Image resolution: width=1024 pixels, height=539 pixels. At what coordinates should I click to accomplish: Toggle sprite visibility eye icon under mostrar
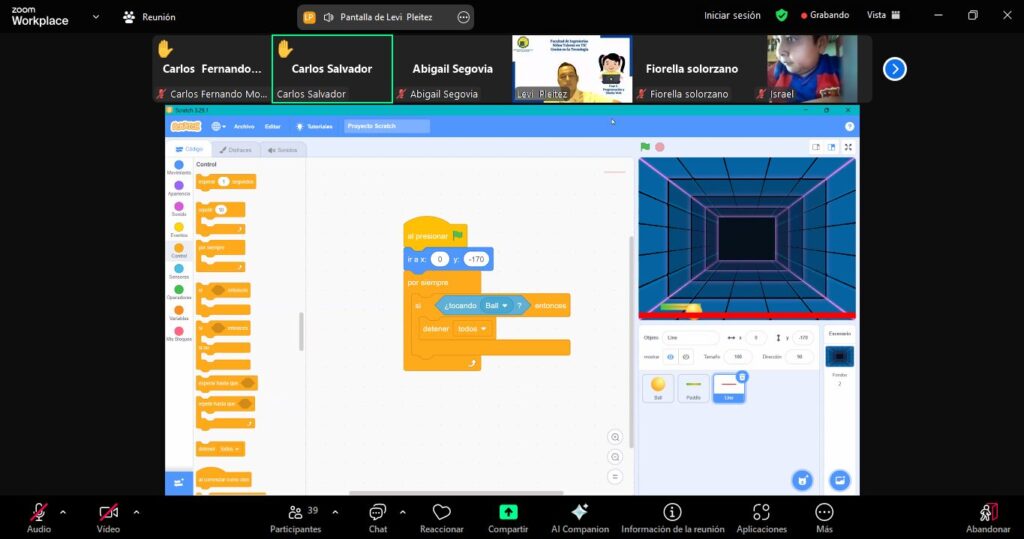[x=670, y=356]
